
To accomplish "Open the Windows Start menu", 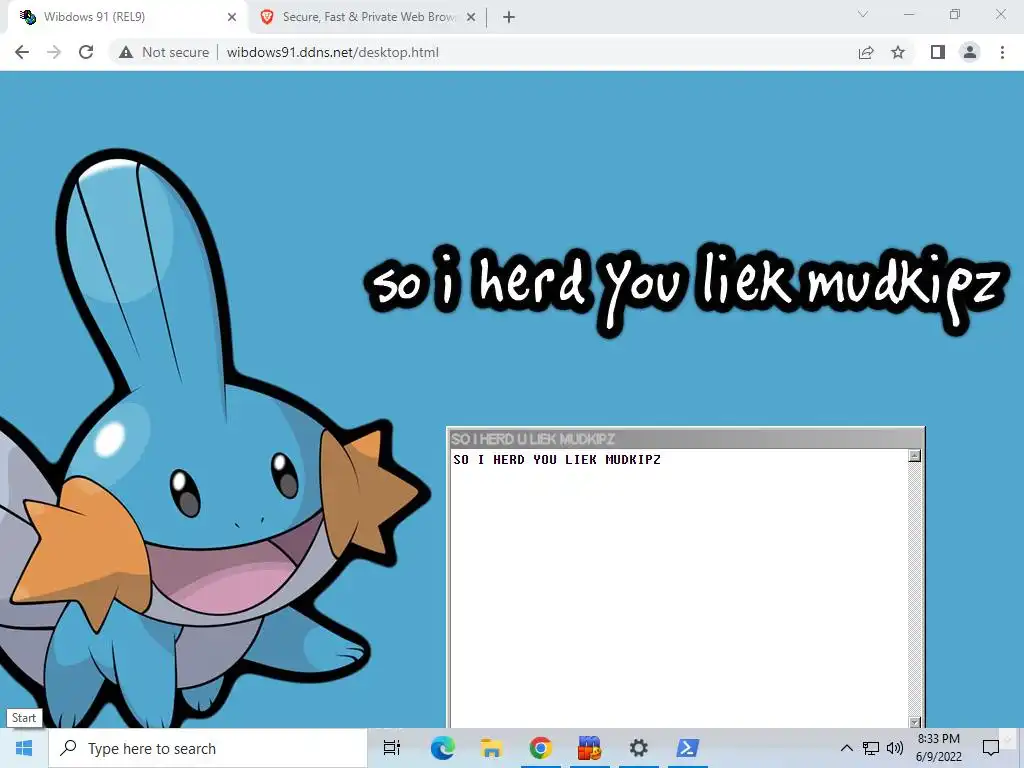I will [x=24, y=748].
